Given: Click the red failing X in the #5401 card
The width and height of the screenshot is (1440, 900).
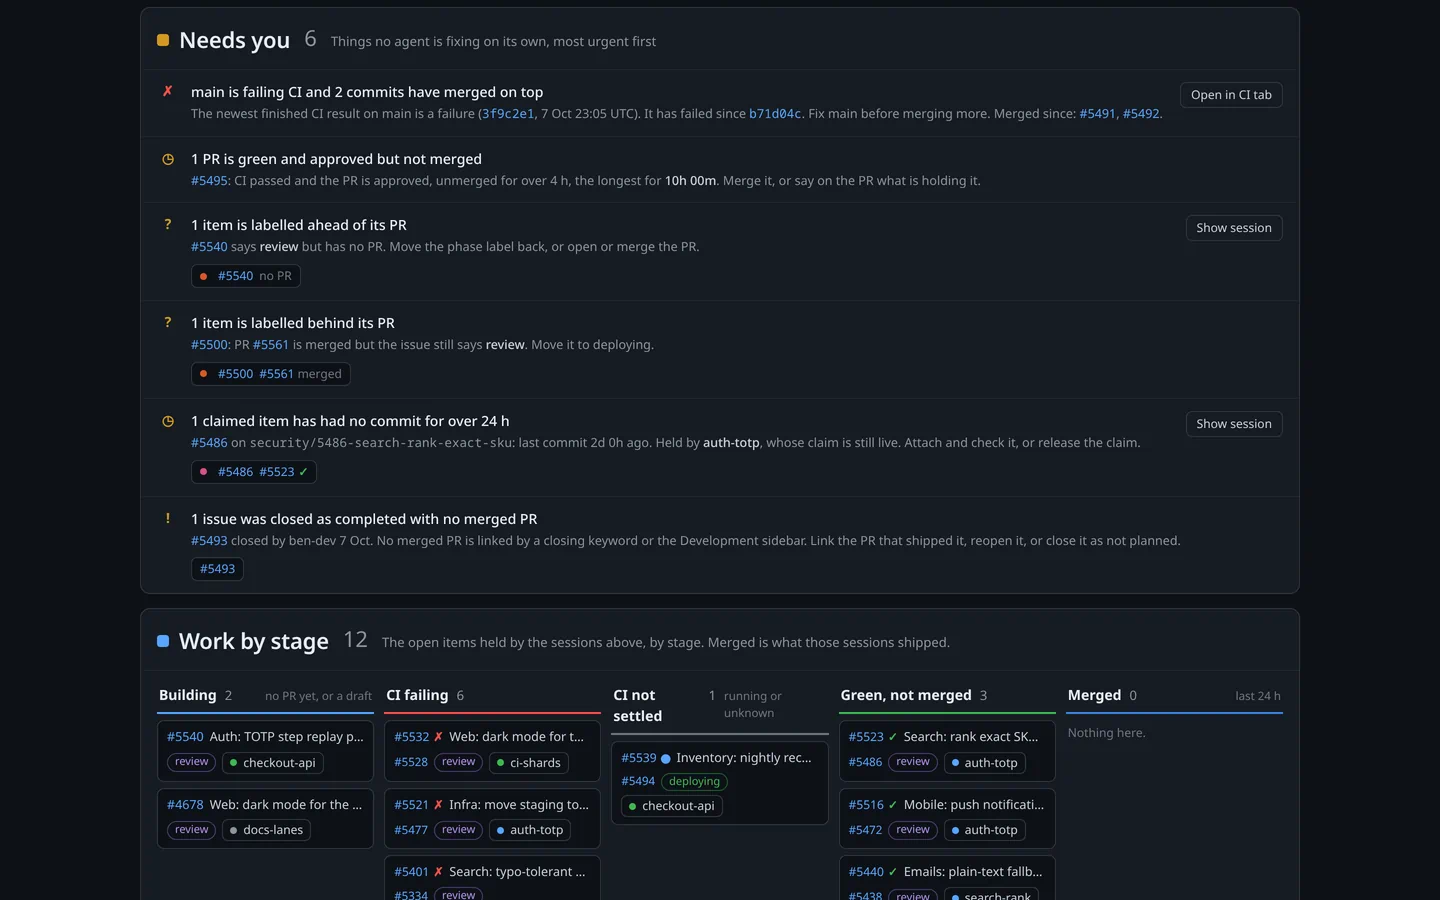Looking at the screenshot, I should 438,872.
